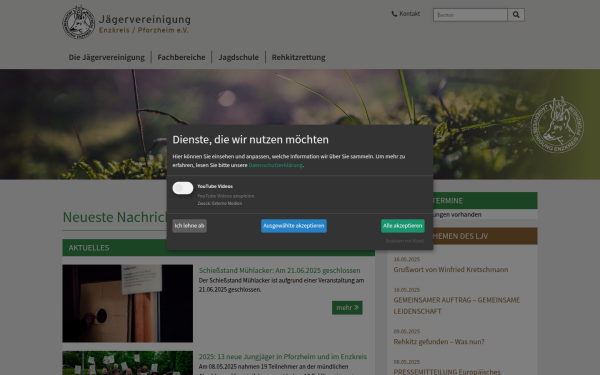Viewport: 600px width, 375px height.
Task: Click the phone icon next to Kontakt
Action: [x=394, y=14]
